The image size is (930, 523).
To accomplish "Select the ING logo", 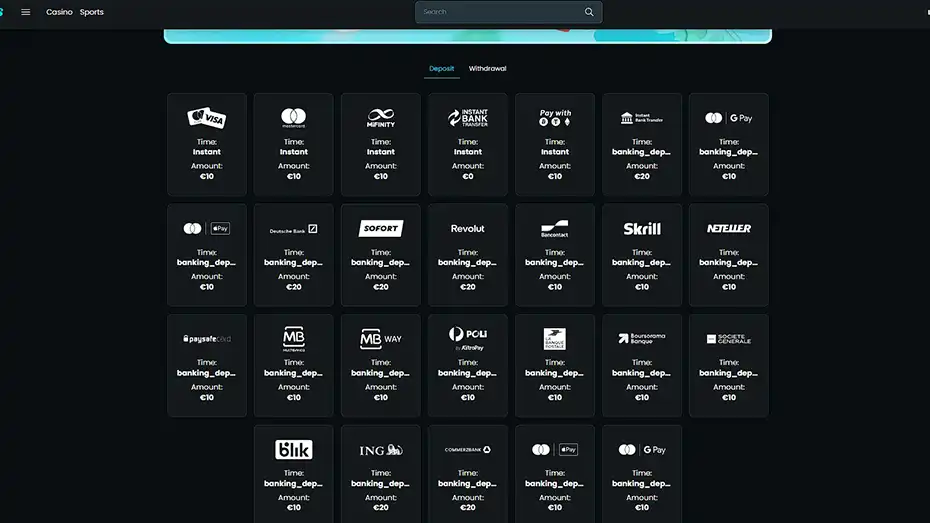I will click(x=381, y=450).
